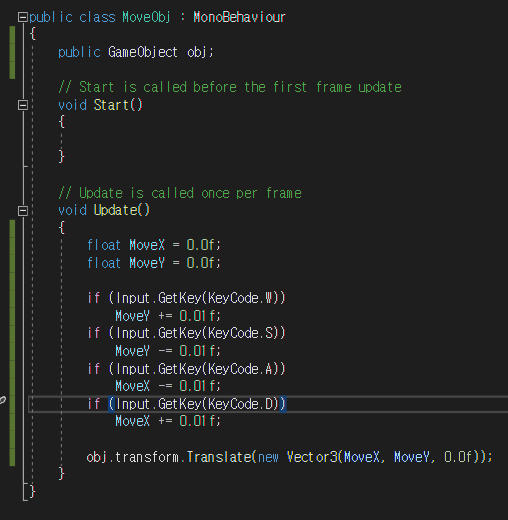This screenshot has width=508, height=520.
Task: Click the 'new' keyword before Vector3
Action: (268, 458)
